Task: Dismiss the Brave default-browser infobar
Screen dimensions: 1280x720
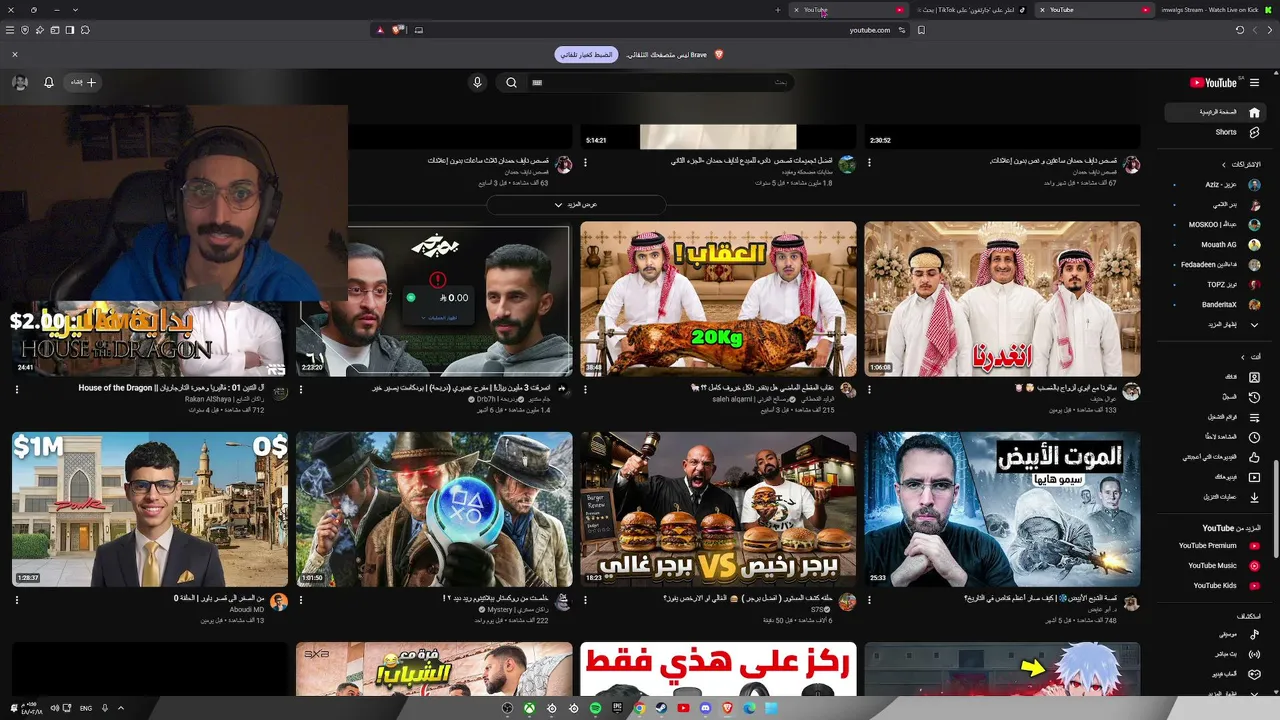Action: pyautogui.click(x=15, y=55)
